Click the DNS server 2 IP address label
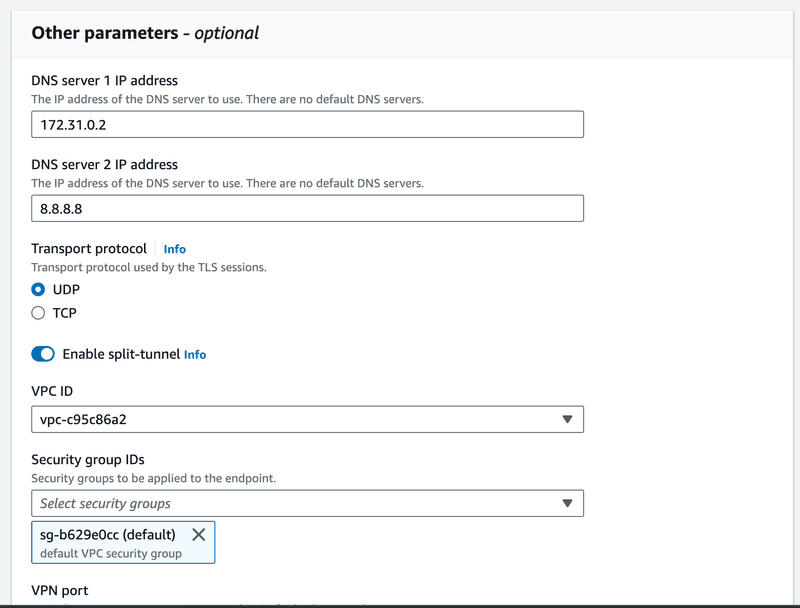 pos(105,165)
